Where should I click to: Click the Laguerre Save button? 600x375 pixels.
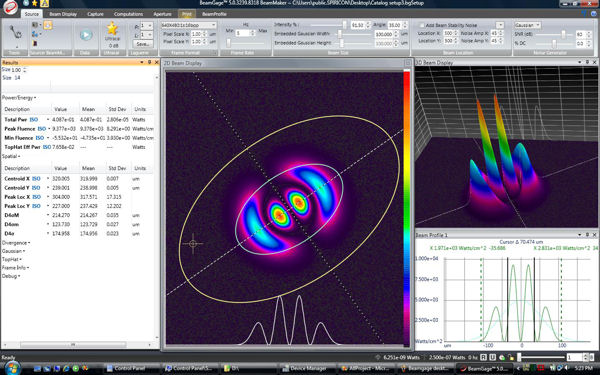(142, 44)
